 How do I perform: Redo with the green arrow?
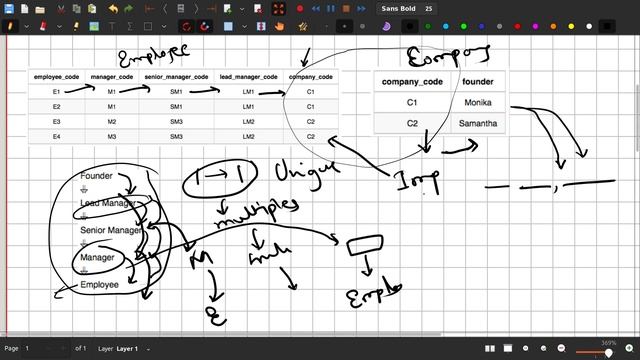coord(129,9)
